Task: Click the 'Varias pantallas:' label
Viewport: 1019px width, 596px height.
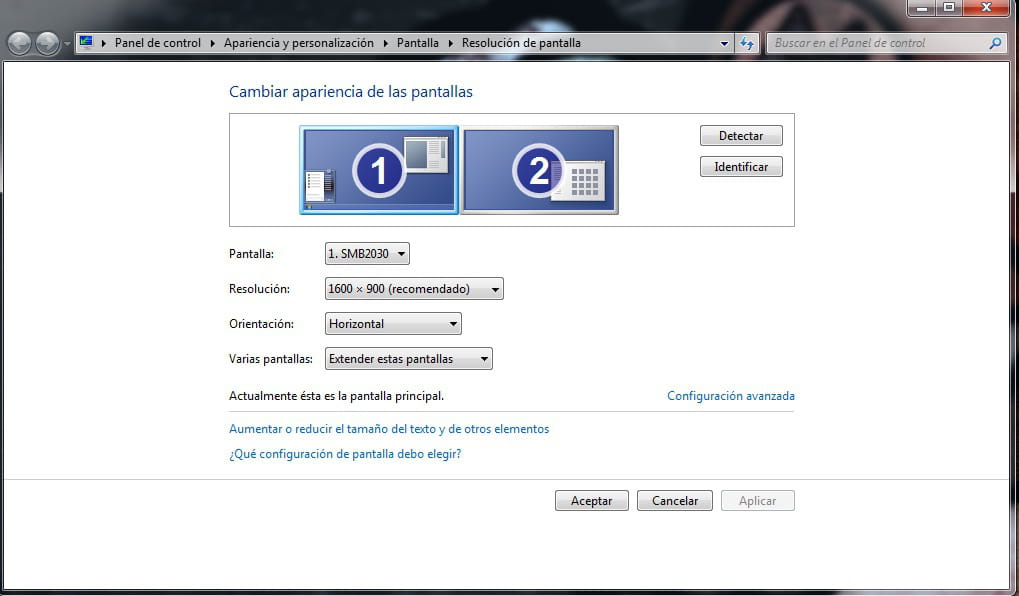Action: click(270, 359)
